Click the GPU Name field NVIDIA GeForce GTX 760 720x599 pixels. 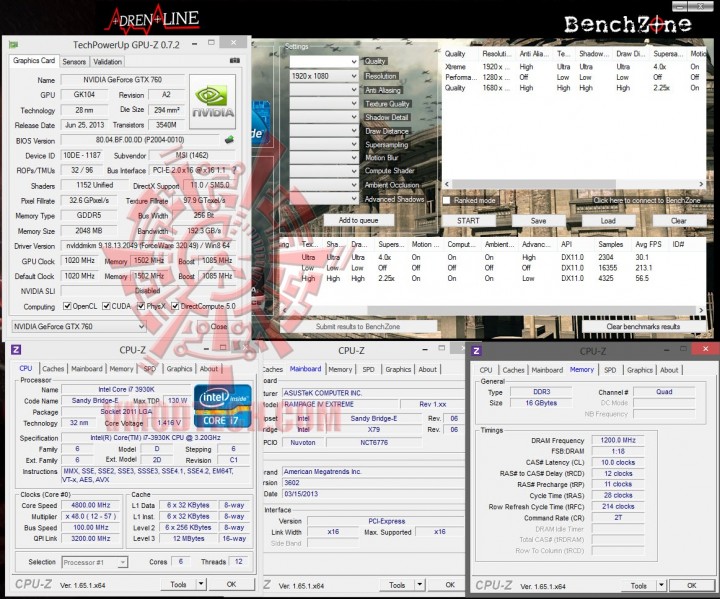pyautogui.click(x=123, y=79)
